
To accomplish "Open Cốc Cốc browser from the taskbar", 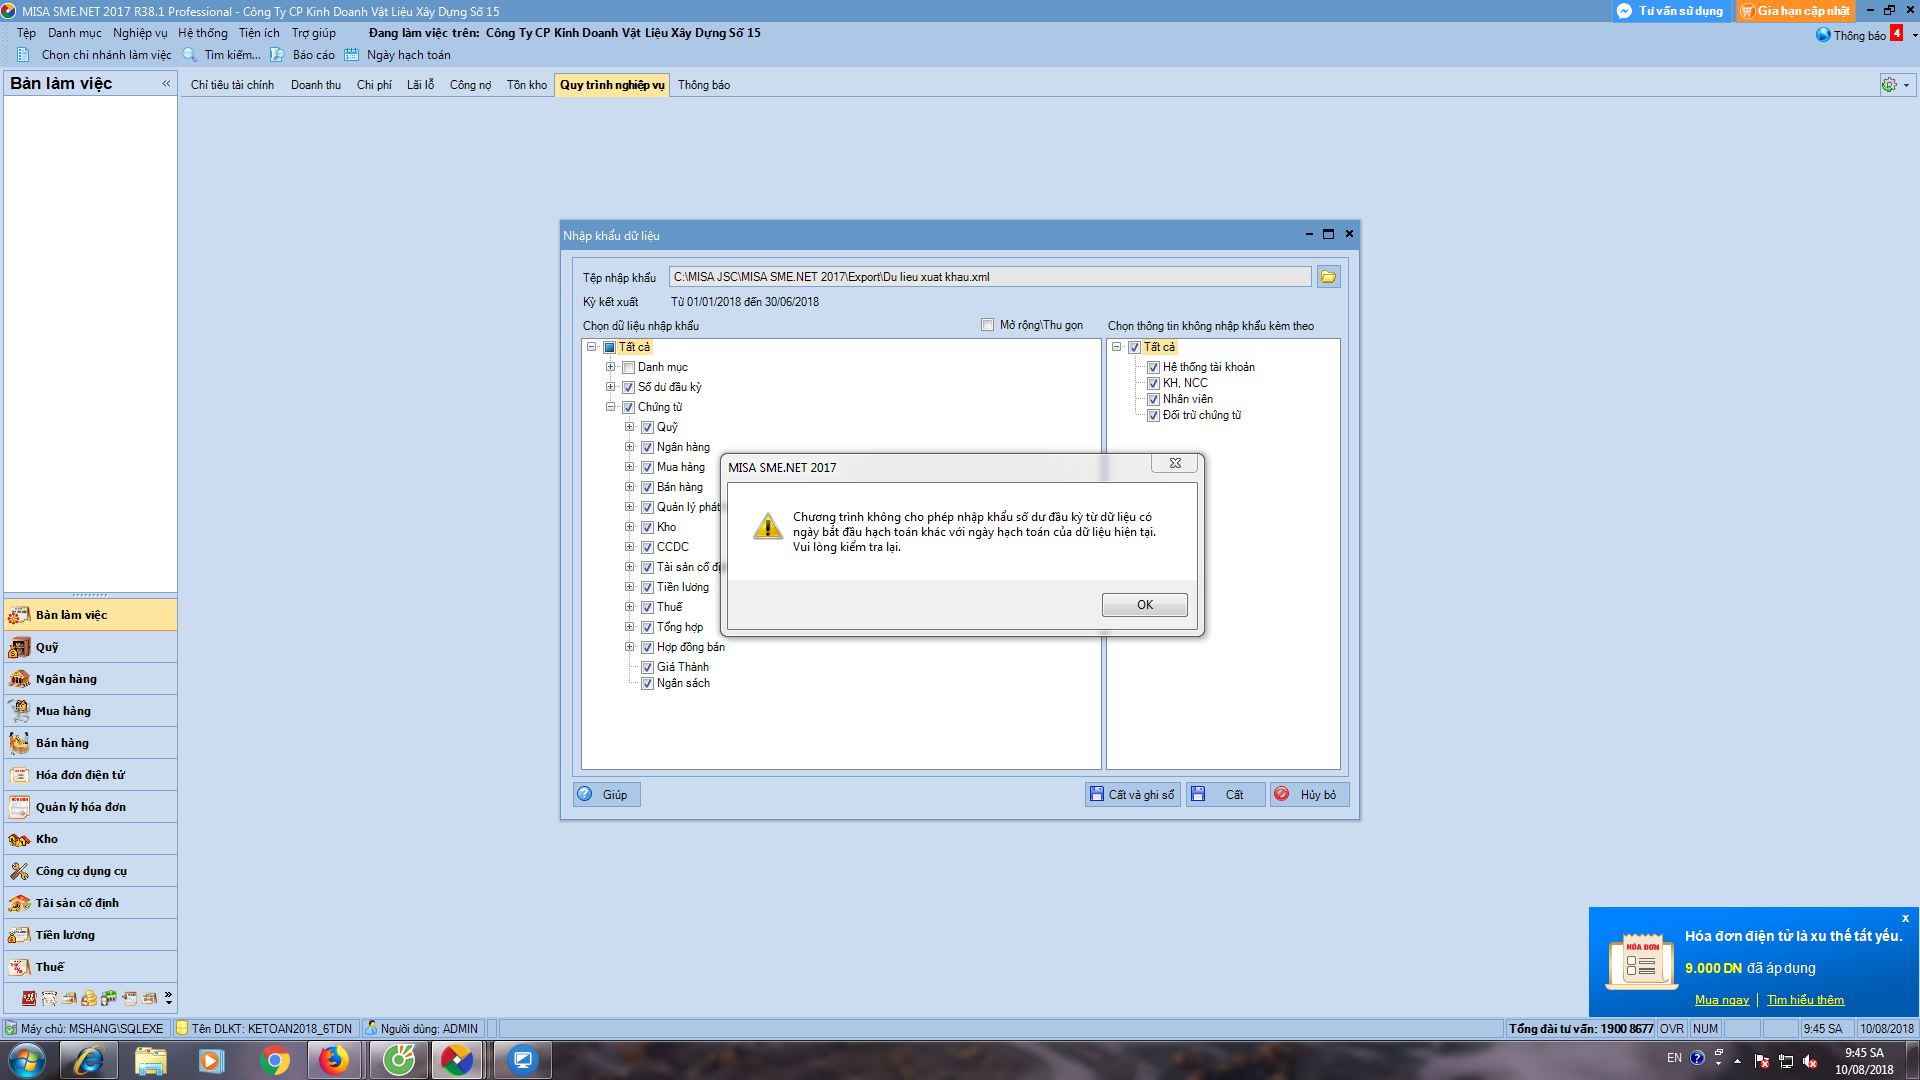I will tap(398, 1060).
